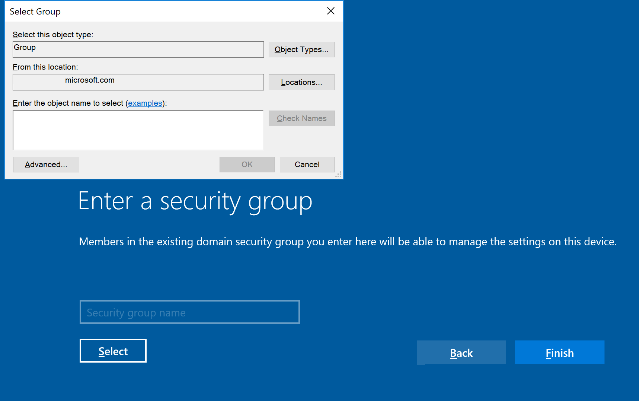Screen dimensions: 639x401
Task: Click the Group object type field
Action: point(137,48)
